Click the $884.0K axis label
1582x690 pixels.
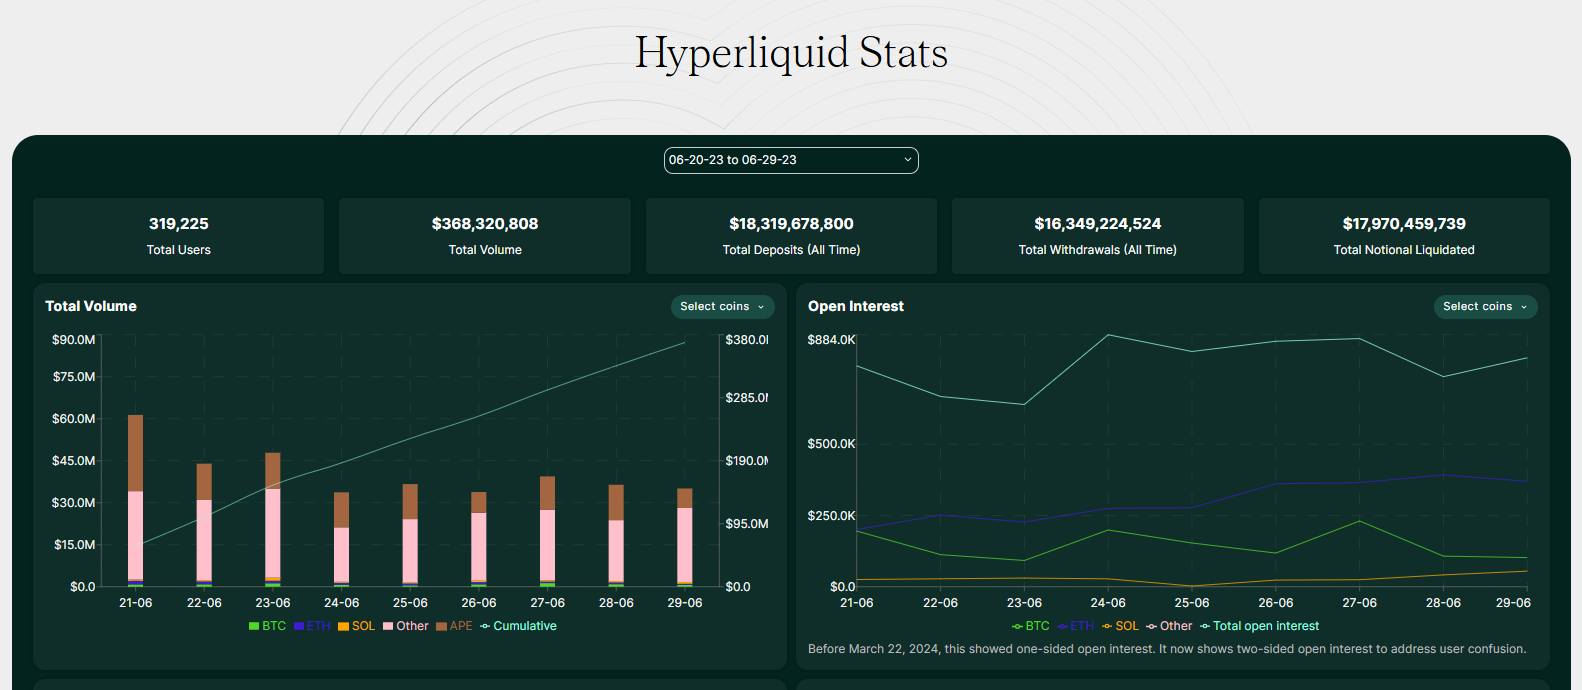coord(832,340)
